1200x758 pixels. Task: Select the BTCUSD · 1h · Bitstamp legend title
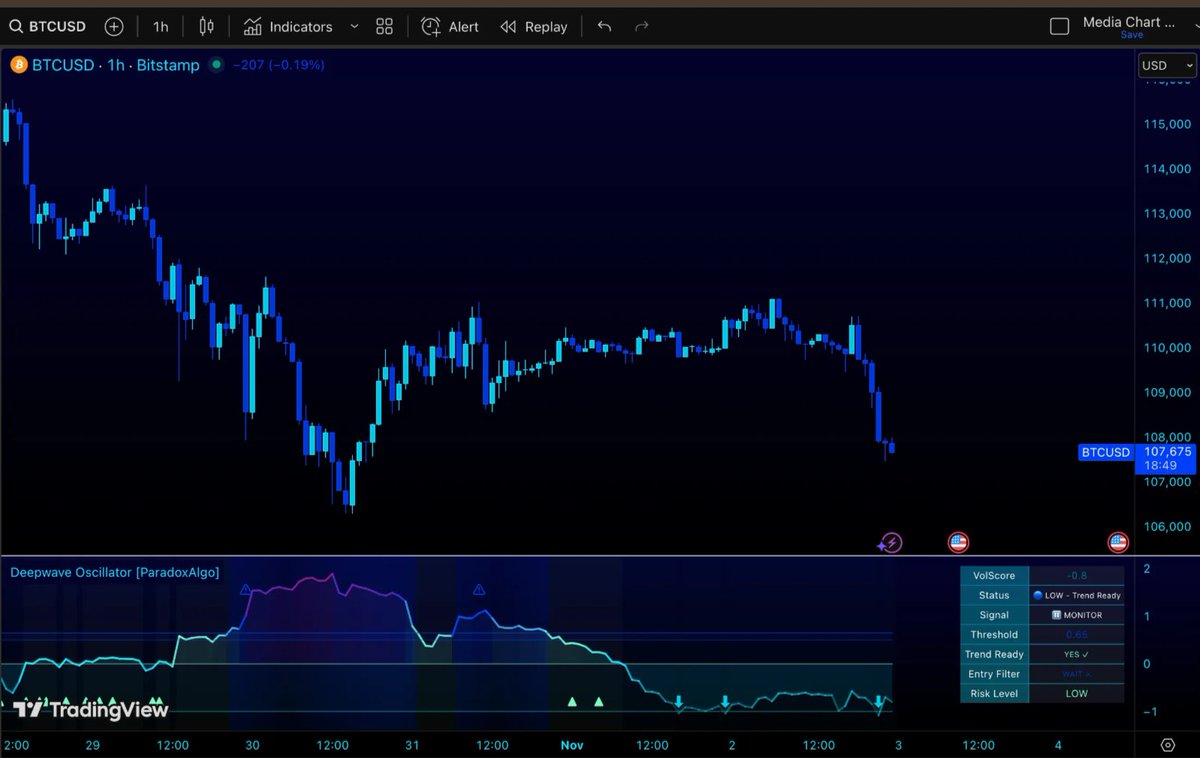tap(115, 65)
